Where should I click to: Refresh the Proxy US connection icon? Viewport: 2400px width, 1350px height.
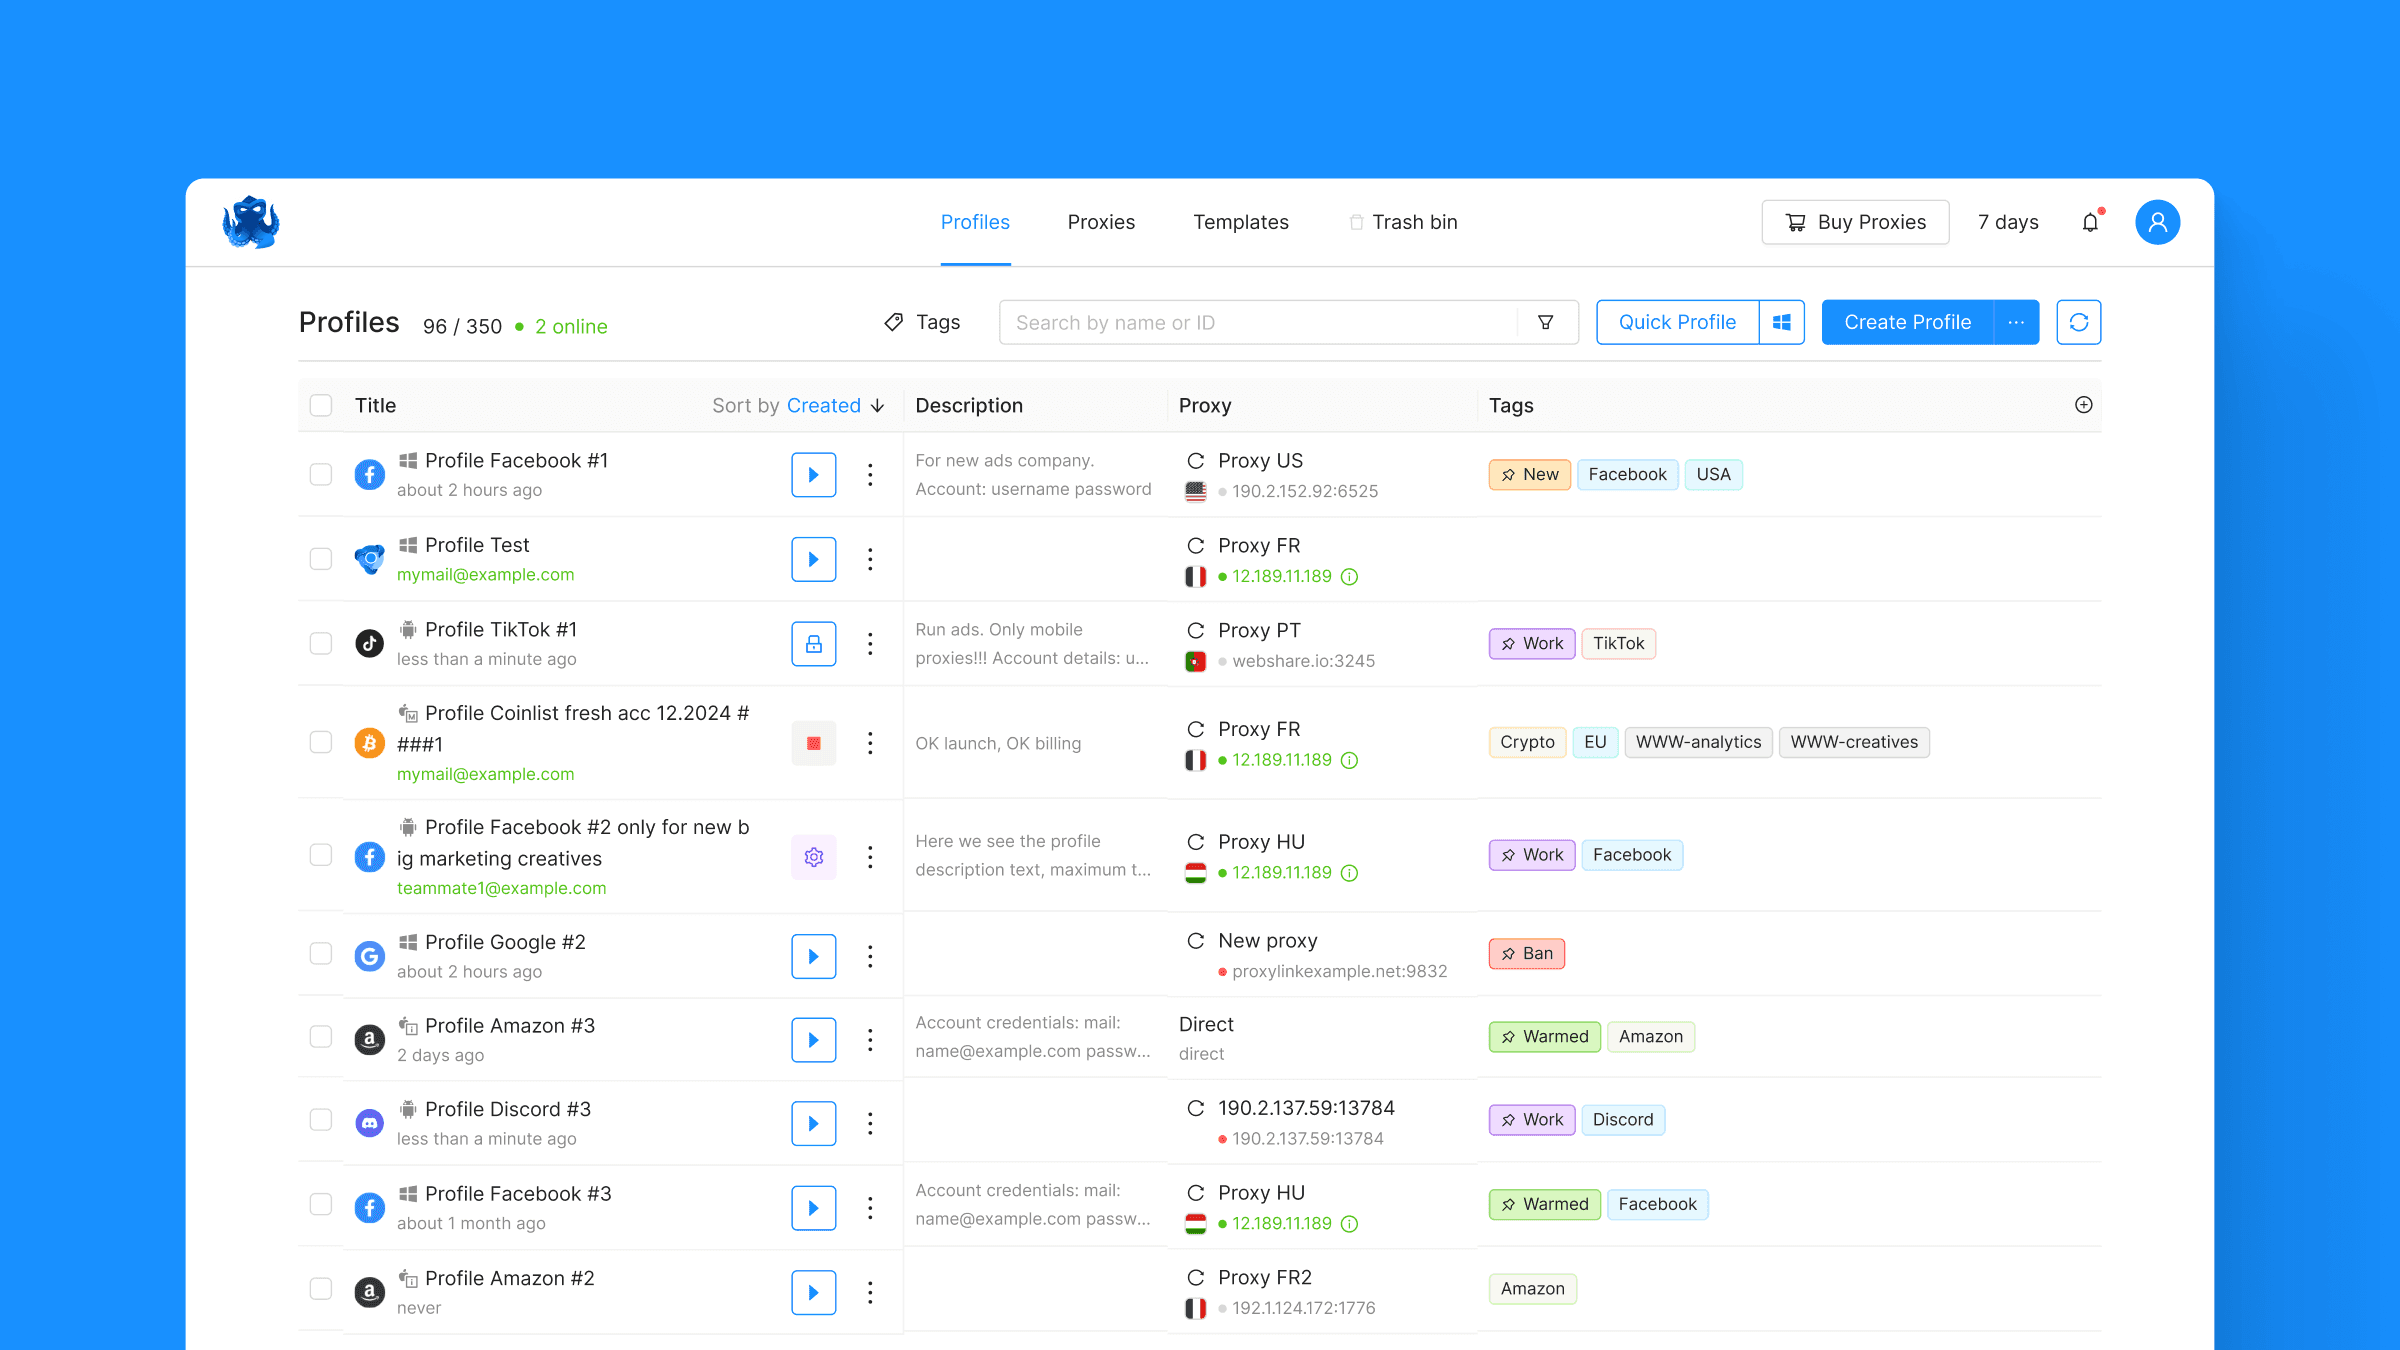[1195, 461]
